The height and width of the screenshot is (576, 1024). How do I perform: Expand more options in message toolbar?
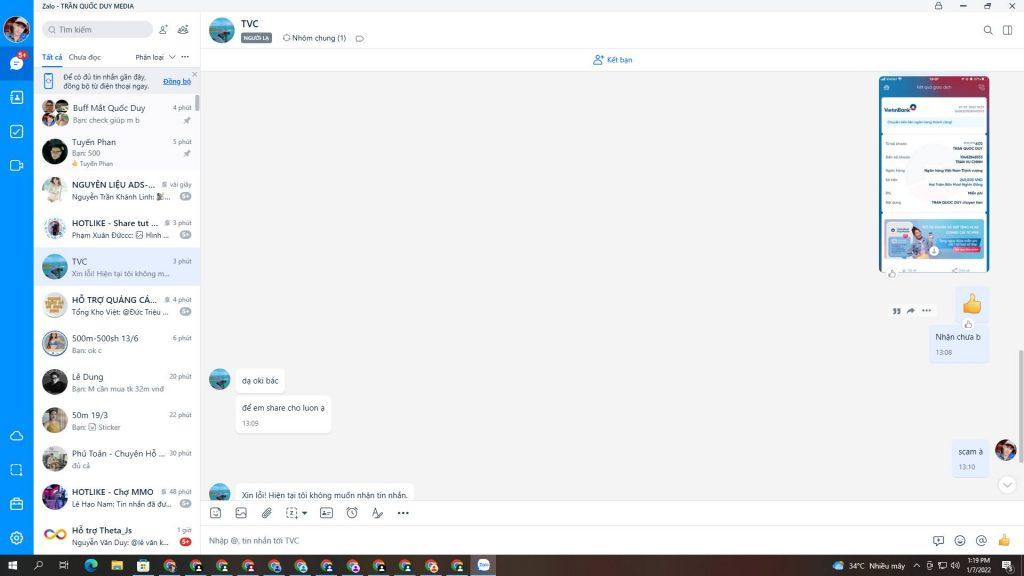(x=403, y=513)
